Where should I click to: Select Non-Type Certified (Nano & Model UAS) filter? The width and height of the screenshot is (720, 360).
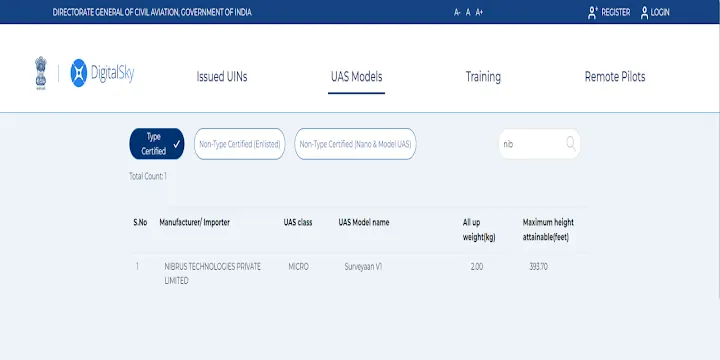(355, 144)
